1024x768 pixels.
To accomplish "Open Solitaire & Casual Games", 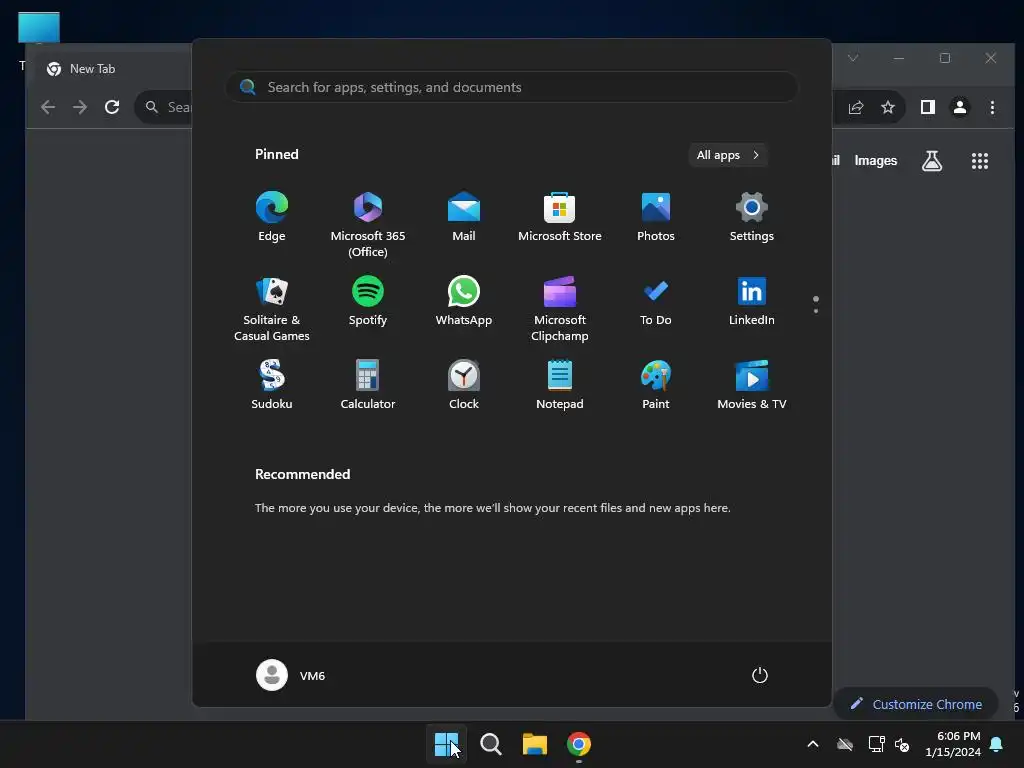I will click(272, 309).
